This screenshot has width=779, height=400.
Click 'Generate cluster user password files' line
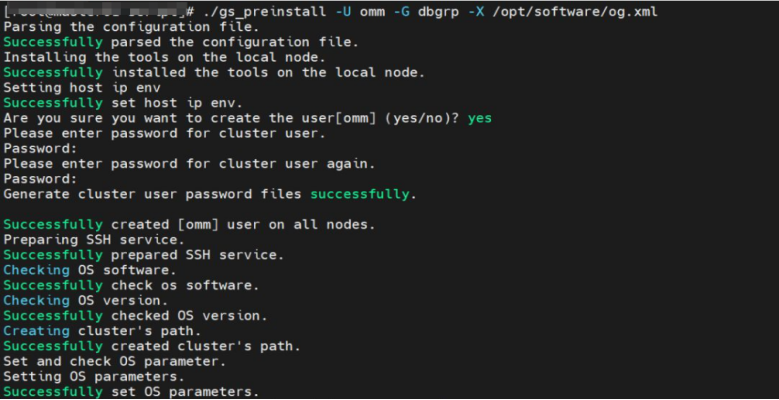pyautogui.click(x=210, y=194)
